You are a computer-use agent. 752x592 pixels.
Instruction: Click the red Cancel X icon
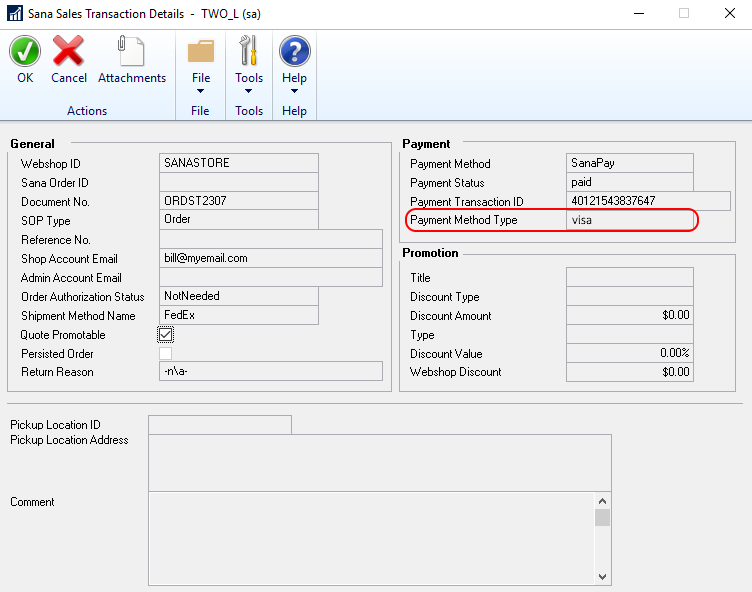coord(69,50)
